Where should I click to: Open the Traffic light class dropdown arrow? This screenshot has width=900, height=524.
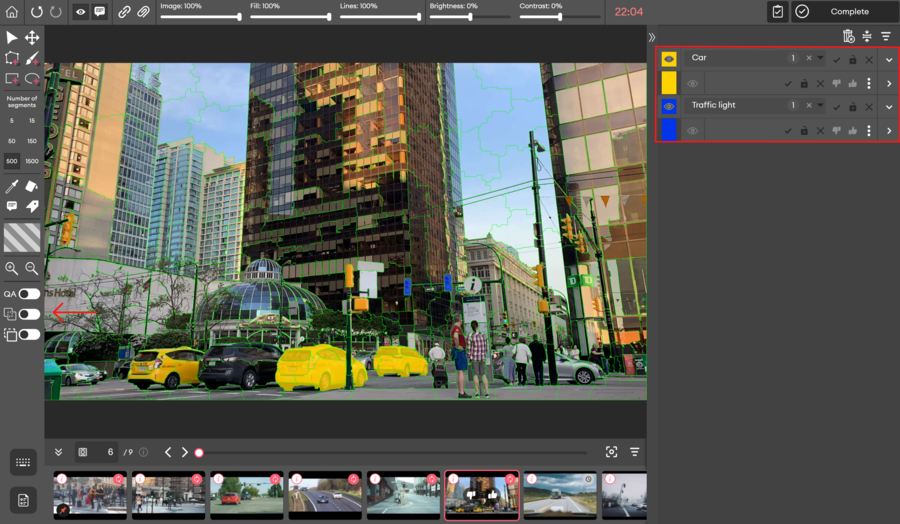click(x=821, y=105)
